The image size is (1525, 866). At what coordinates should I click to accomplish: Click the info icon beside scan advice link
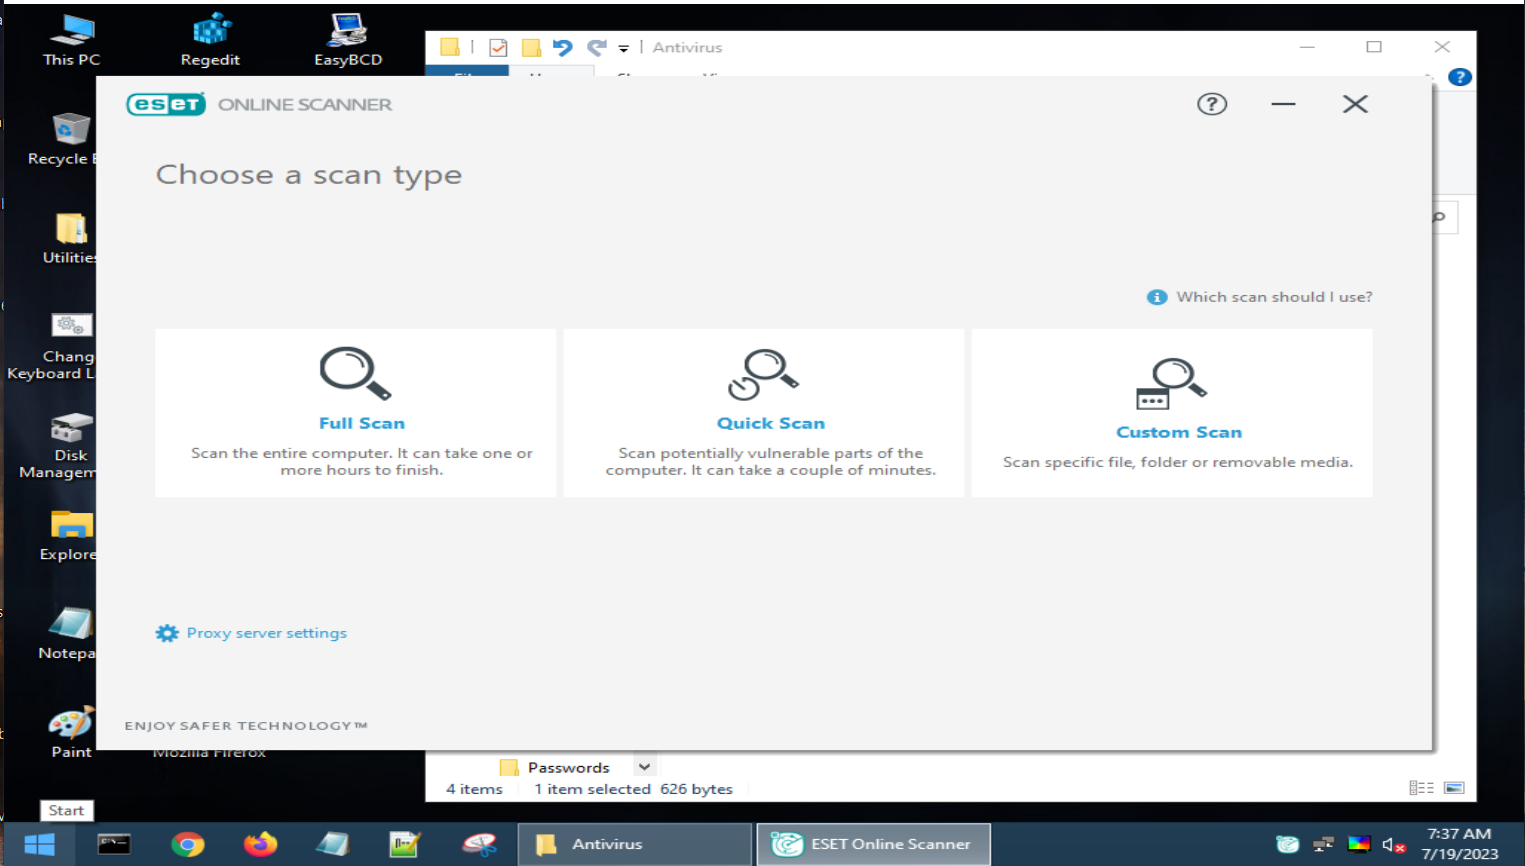1157,297
